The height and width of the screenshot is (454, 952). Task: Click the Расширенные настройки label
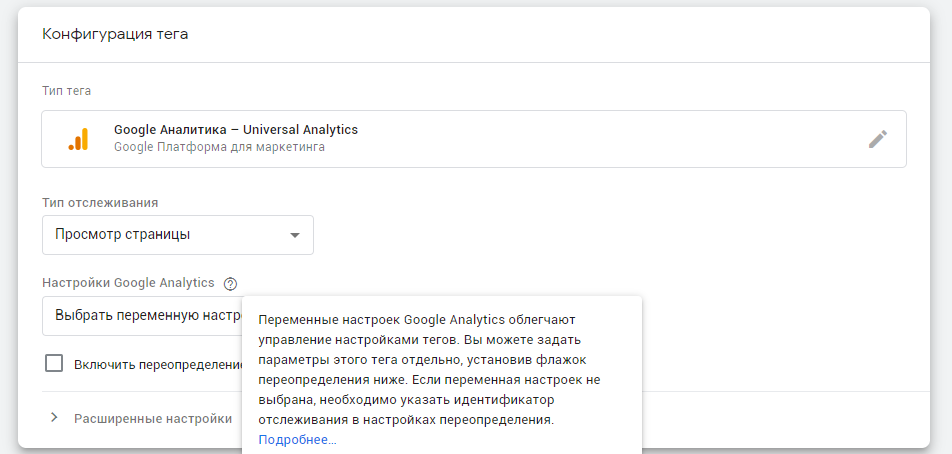pos(153,419)
